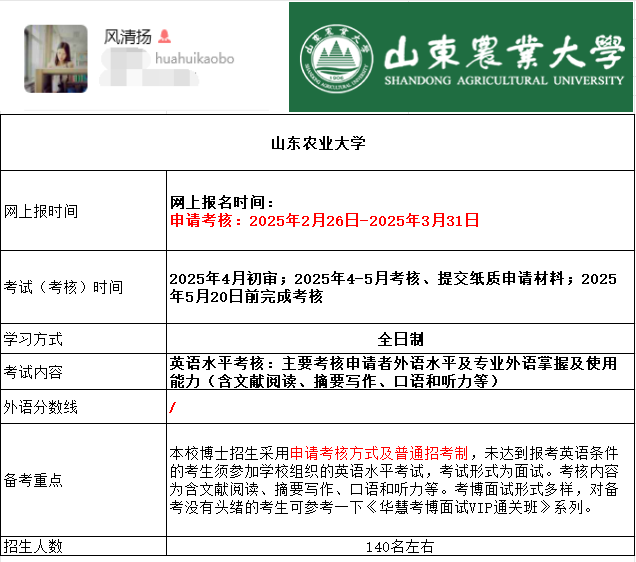This screenshot has width=636, height=562.
Task: Select the line 年5月20日前完成考核
Action: (246, 296)
